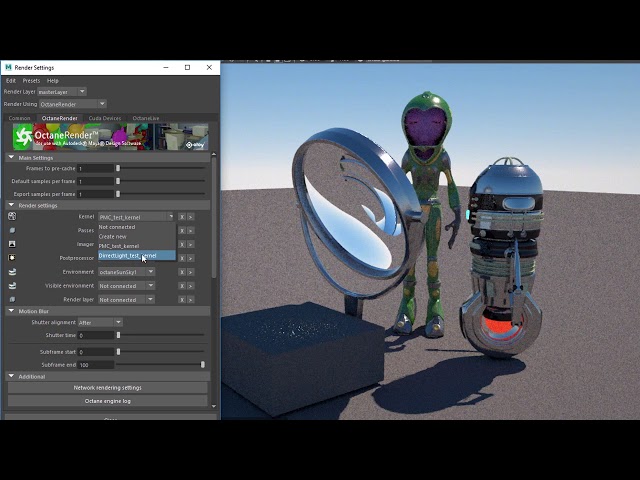Viewport: 640px width, 480px height.
Task: Open the Octane engine log
Action: [x=108, y=401]
